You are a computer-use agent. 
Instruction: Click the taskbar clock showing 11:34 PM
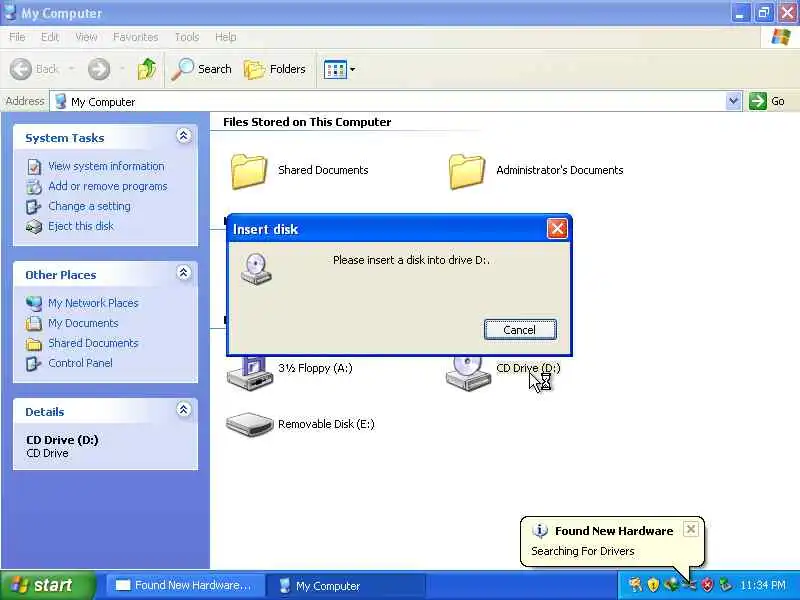[x=763, y=585]
